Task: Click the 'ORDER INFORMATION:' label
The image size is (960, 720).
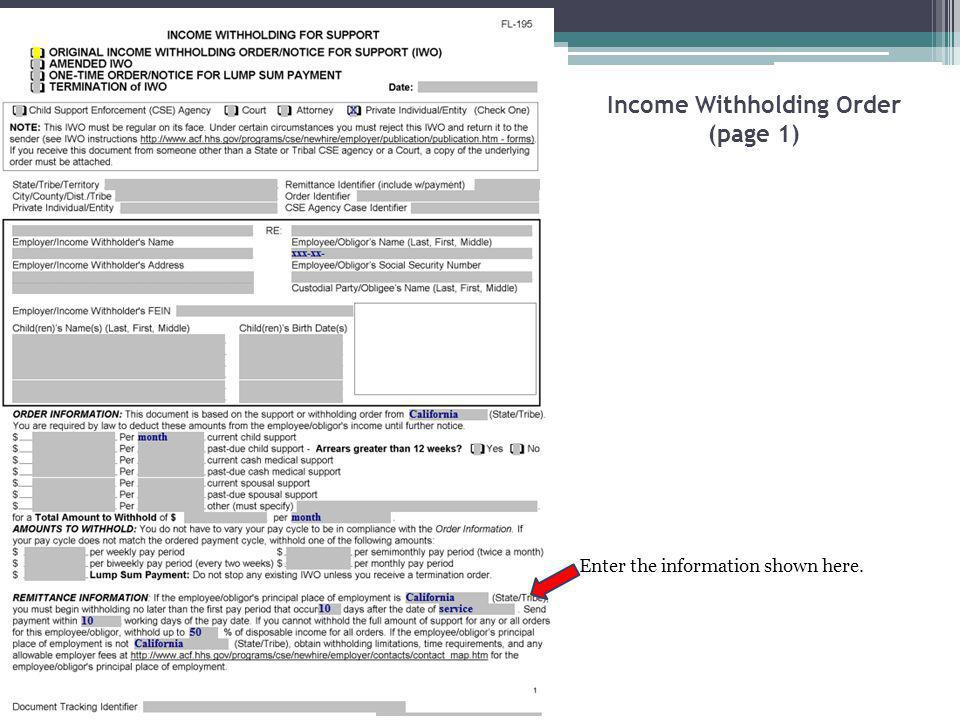Action: pyautogui.click(x=67, y=415)
